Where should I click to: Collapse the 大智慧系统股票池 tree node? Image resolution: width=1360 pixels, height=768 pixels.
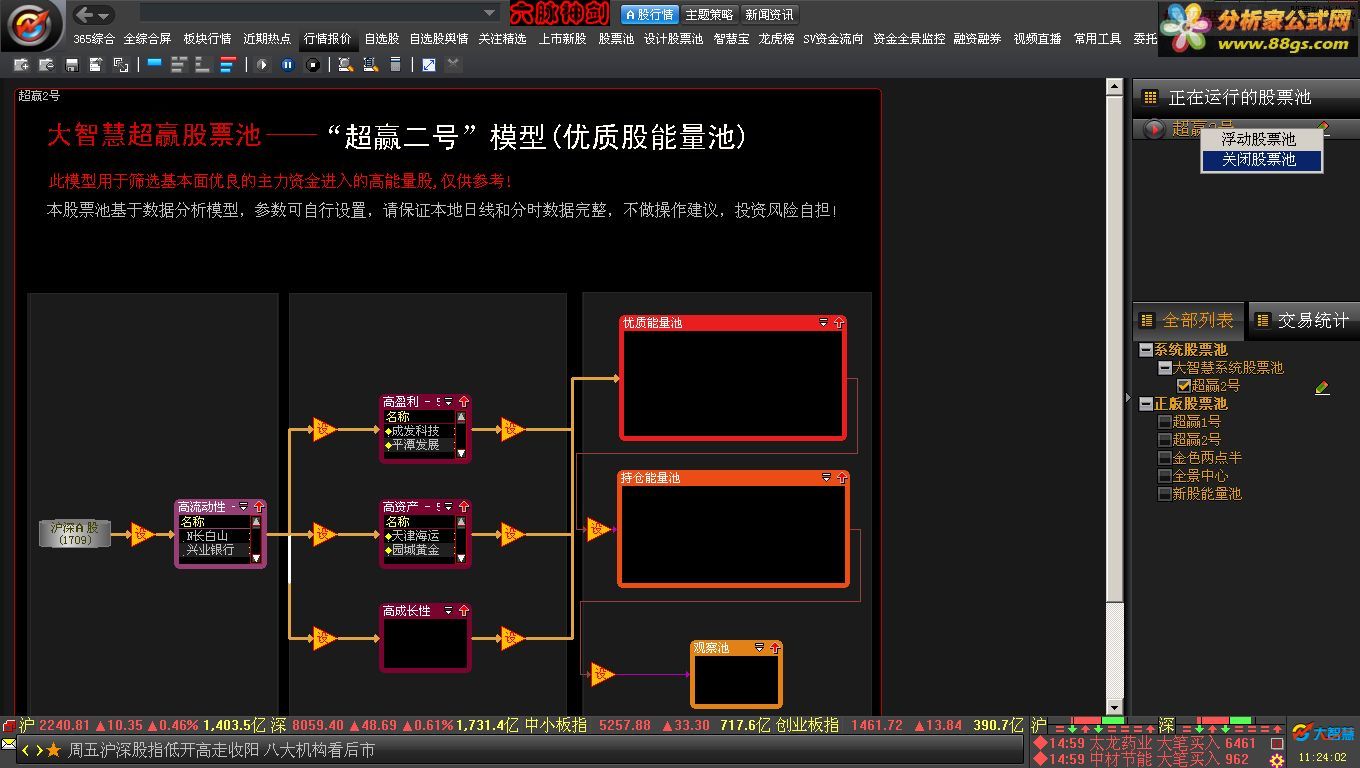1164,368
